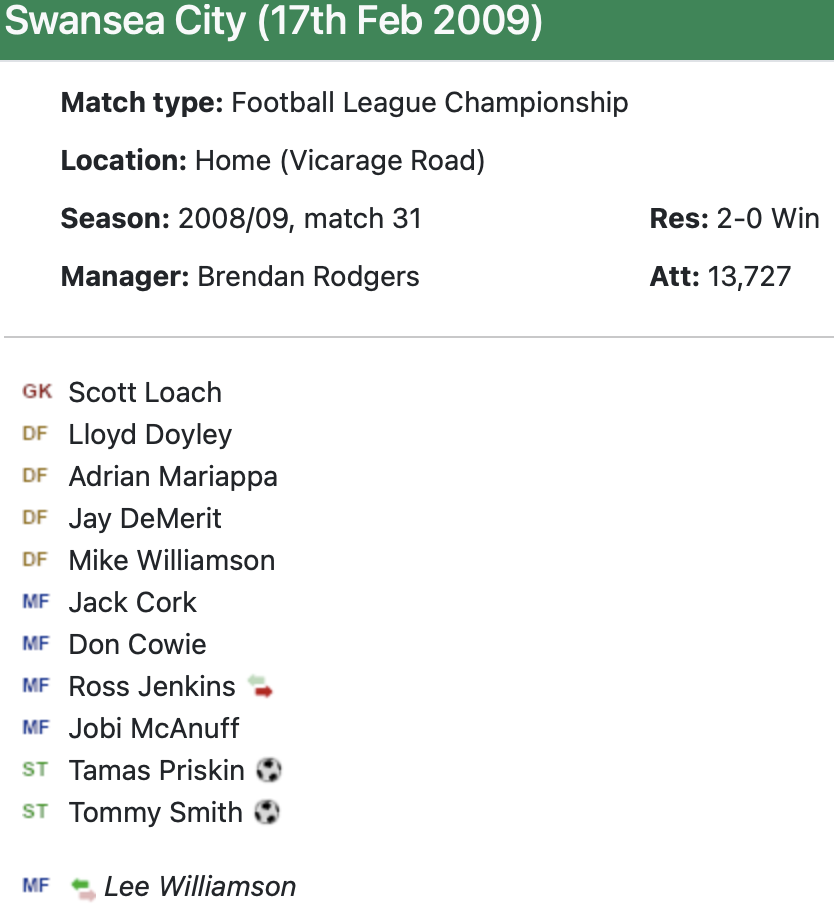Click the goal ball icon beside Tamas Priskin

(x=269, y=770)
